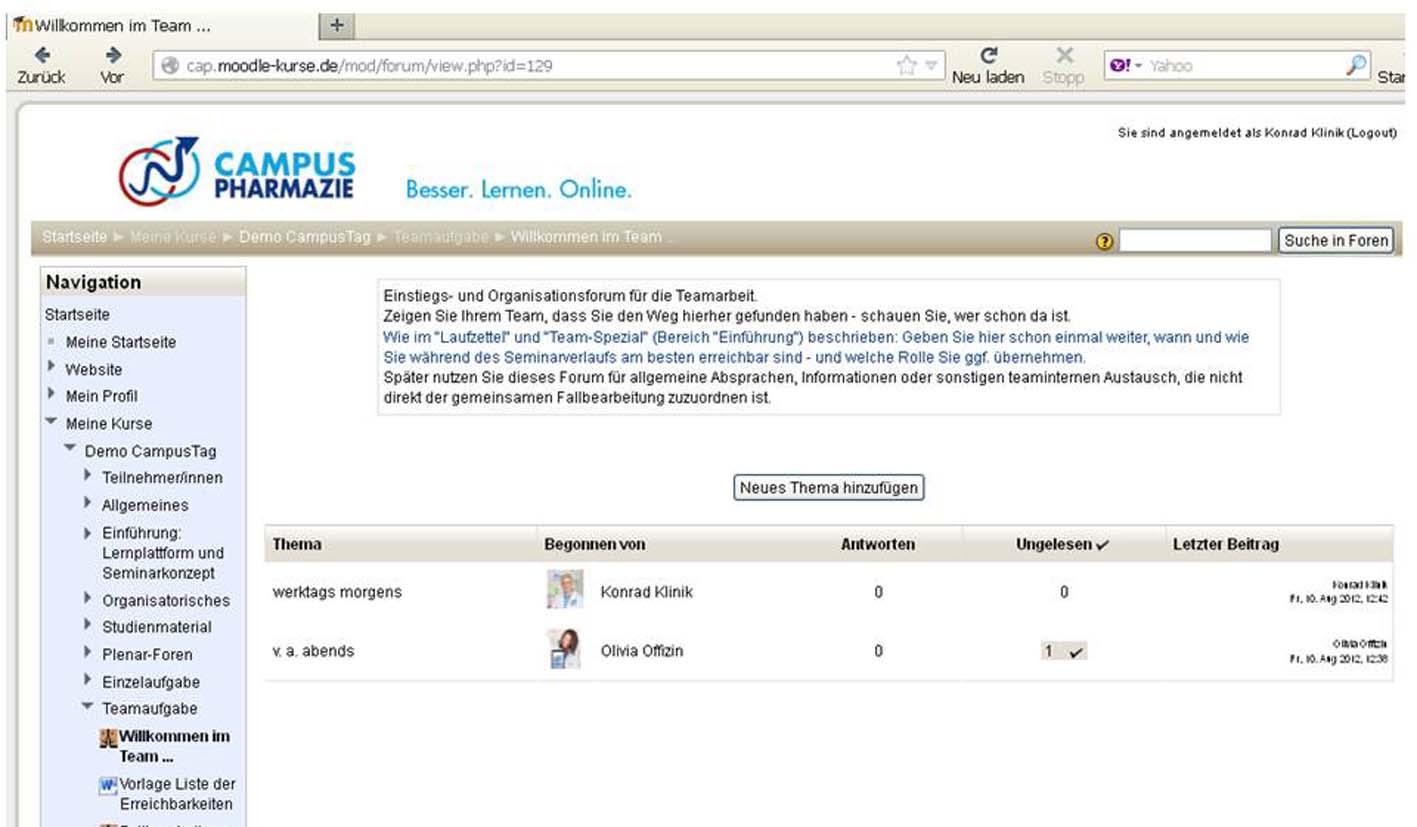This screenshot has height=827, width=1417.
Task: Mark Olivia Offizin's thread as read checkmark
Action: tap(1076, 652)
